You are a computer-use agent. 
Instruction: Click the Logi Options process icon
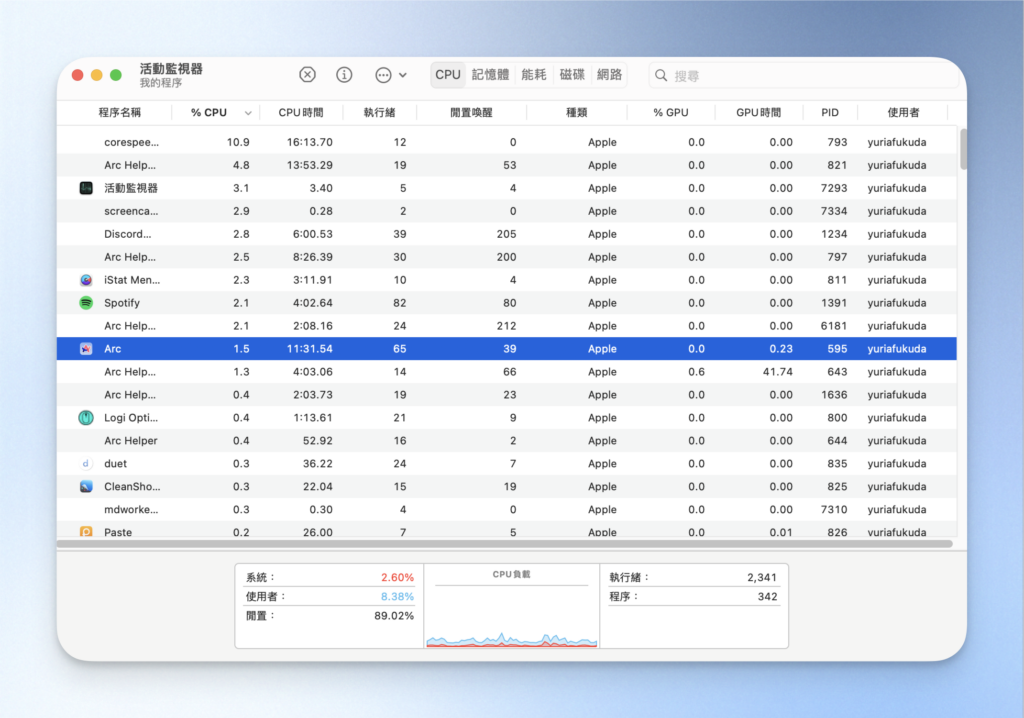pos(86,417)
